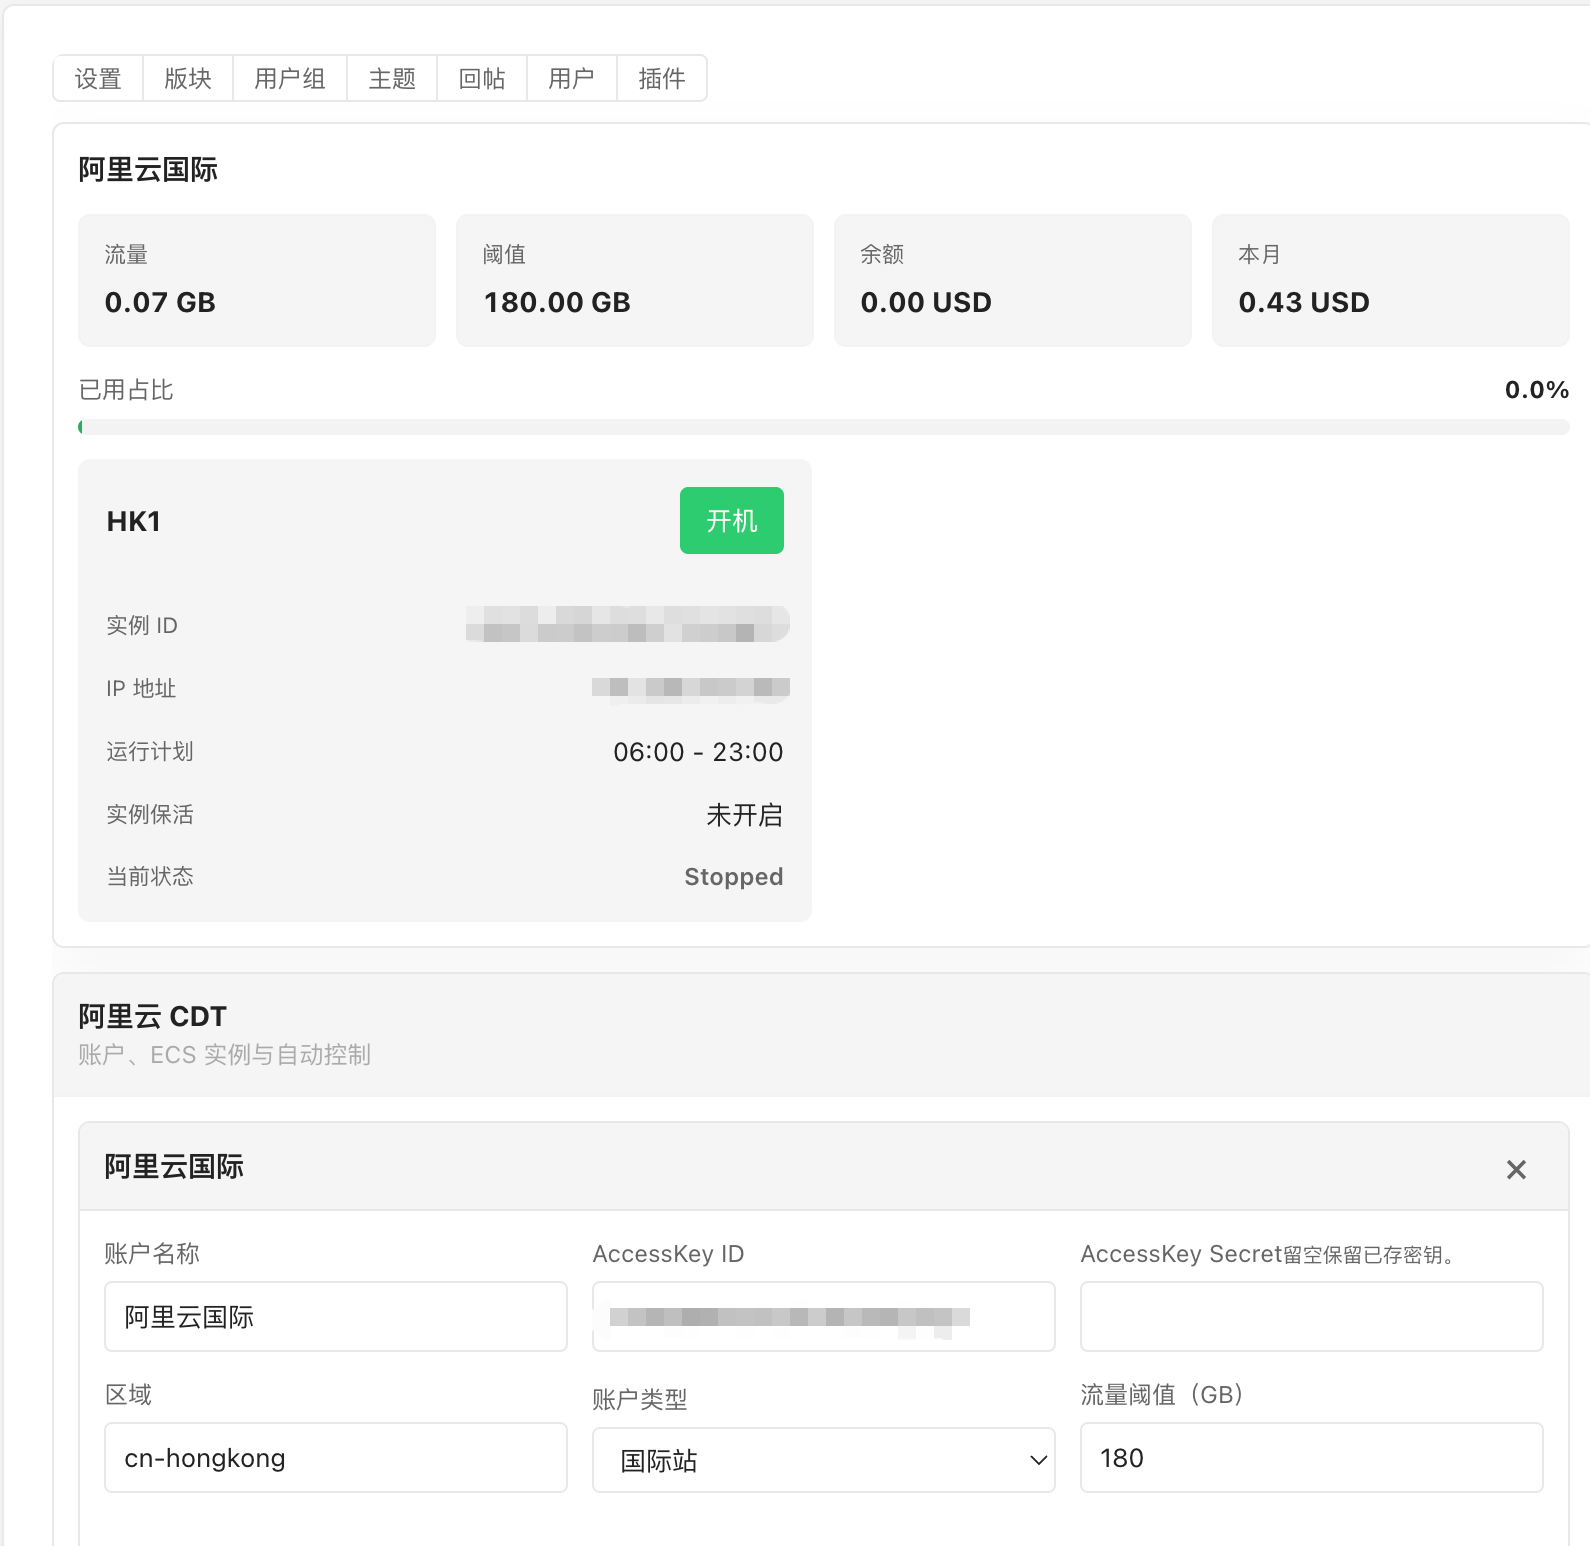1590x1546 pixels.
Task: Click the 未开启 keep-alive value
Action: [x=745, y=814]
